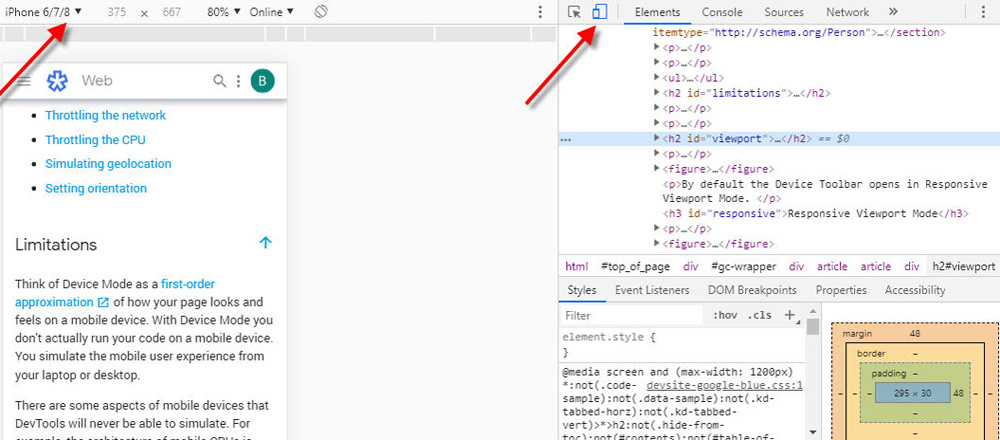Select the h3 responsive element row
Screen dimensions: 1000x440
click(816, 214)
